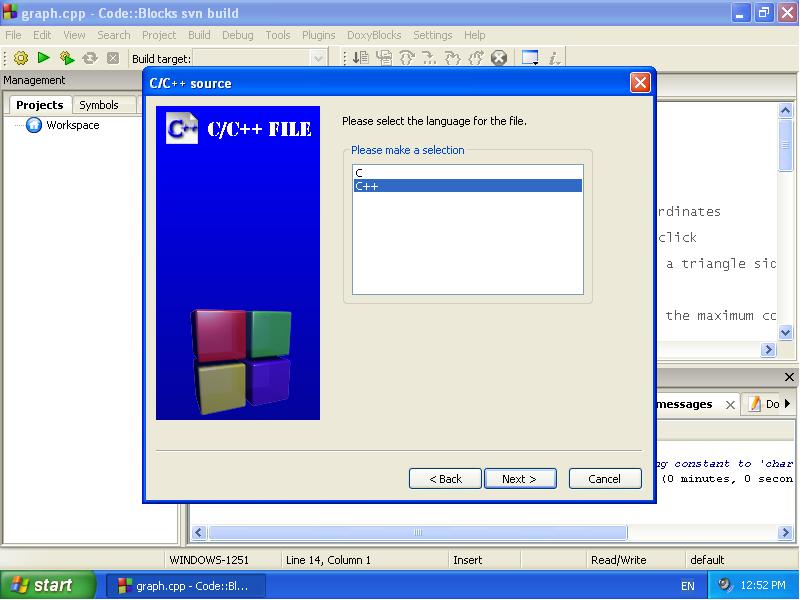The width and height of the screenshot is (800, 600).
Task: Open the DoxyBlocks menu
Action: tap(374, 35)
